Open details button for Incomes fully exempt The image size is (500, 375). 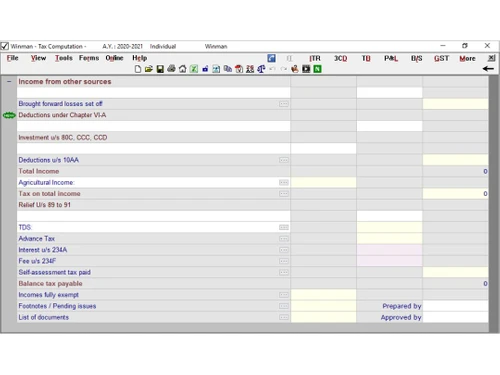pyautogui.click(x=284, y=295)
